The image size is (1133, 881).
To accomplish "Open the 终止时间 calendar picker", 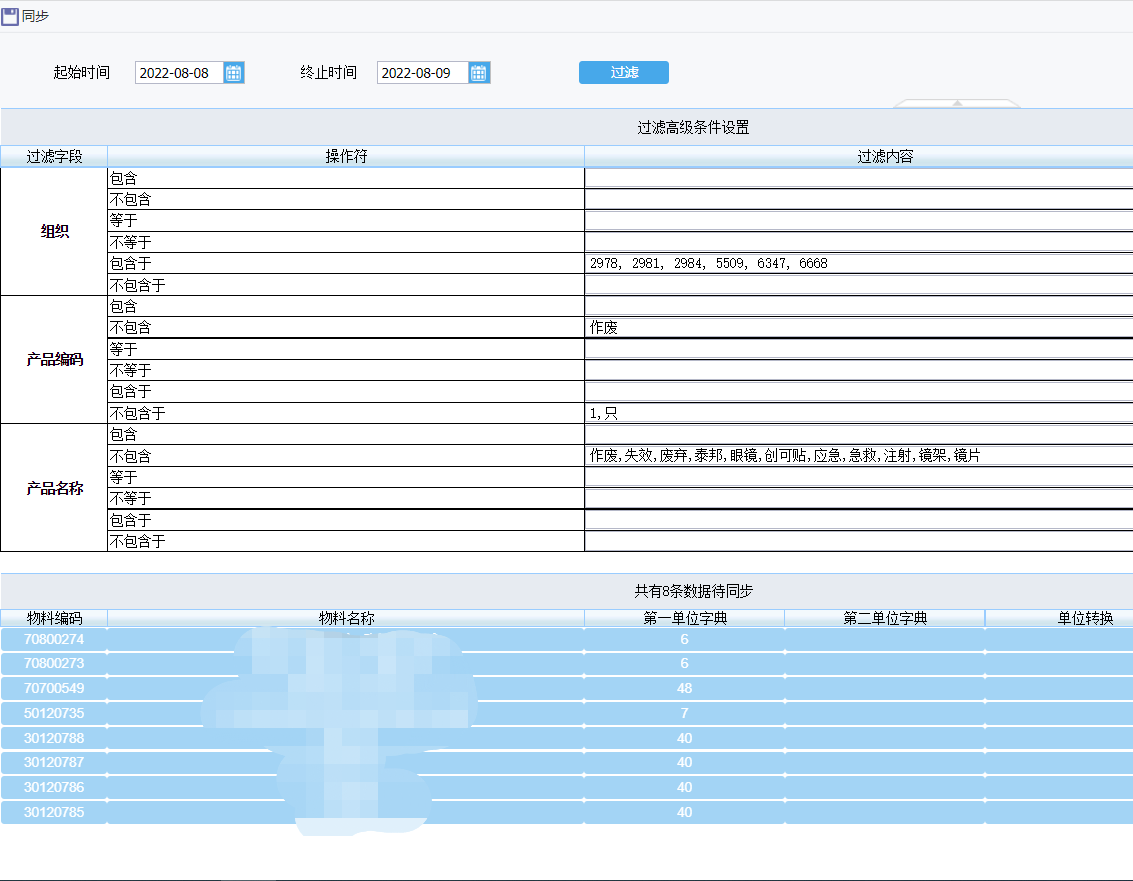I will pyautogui.click(x=478, y=72).
